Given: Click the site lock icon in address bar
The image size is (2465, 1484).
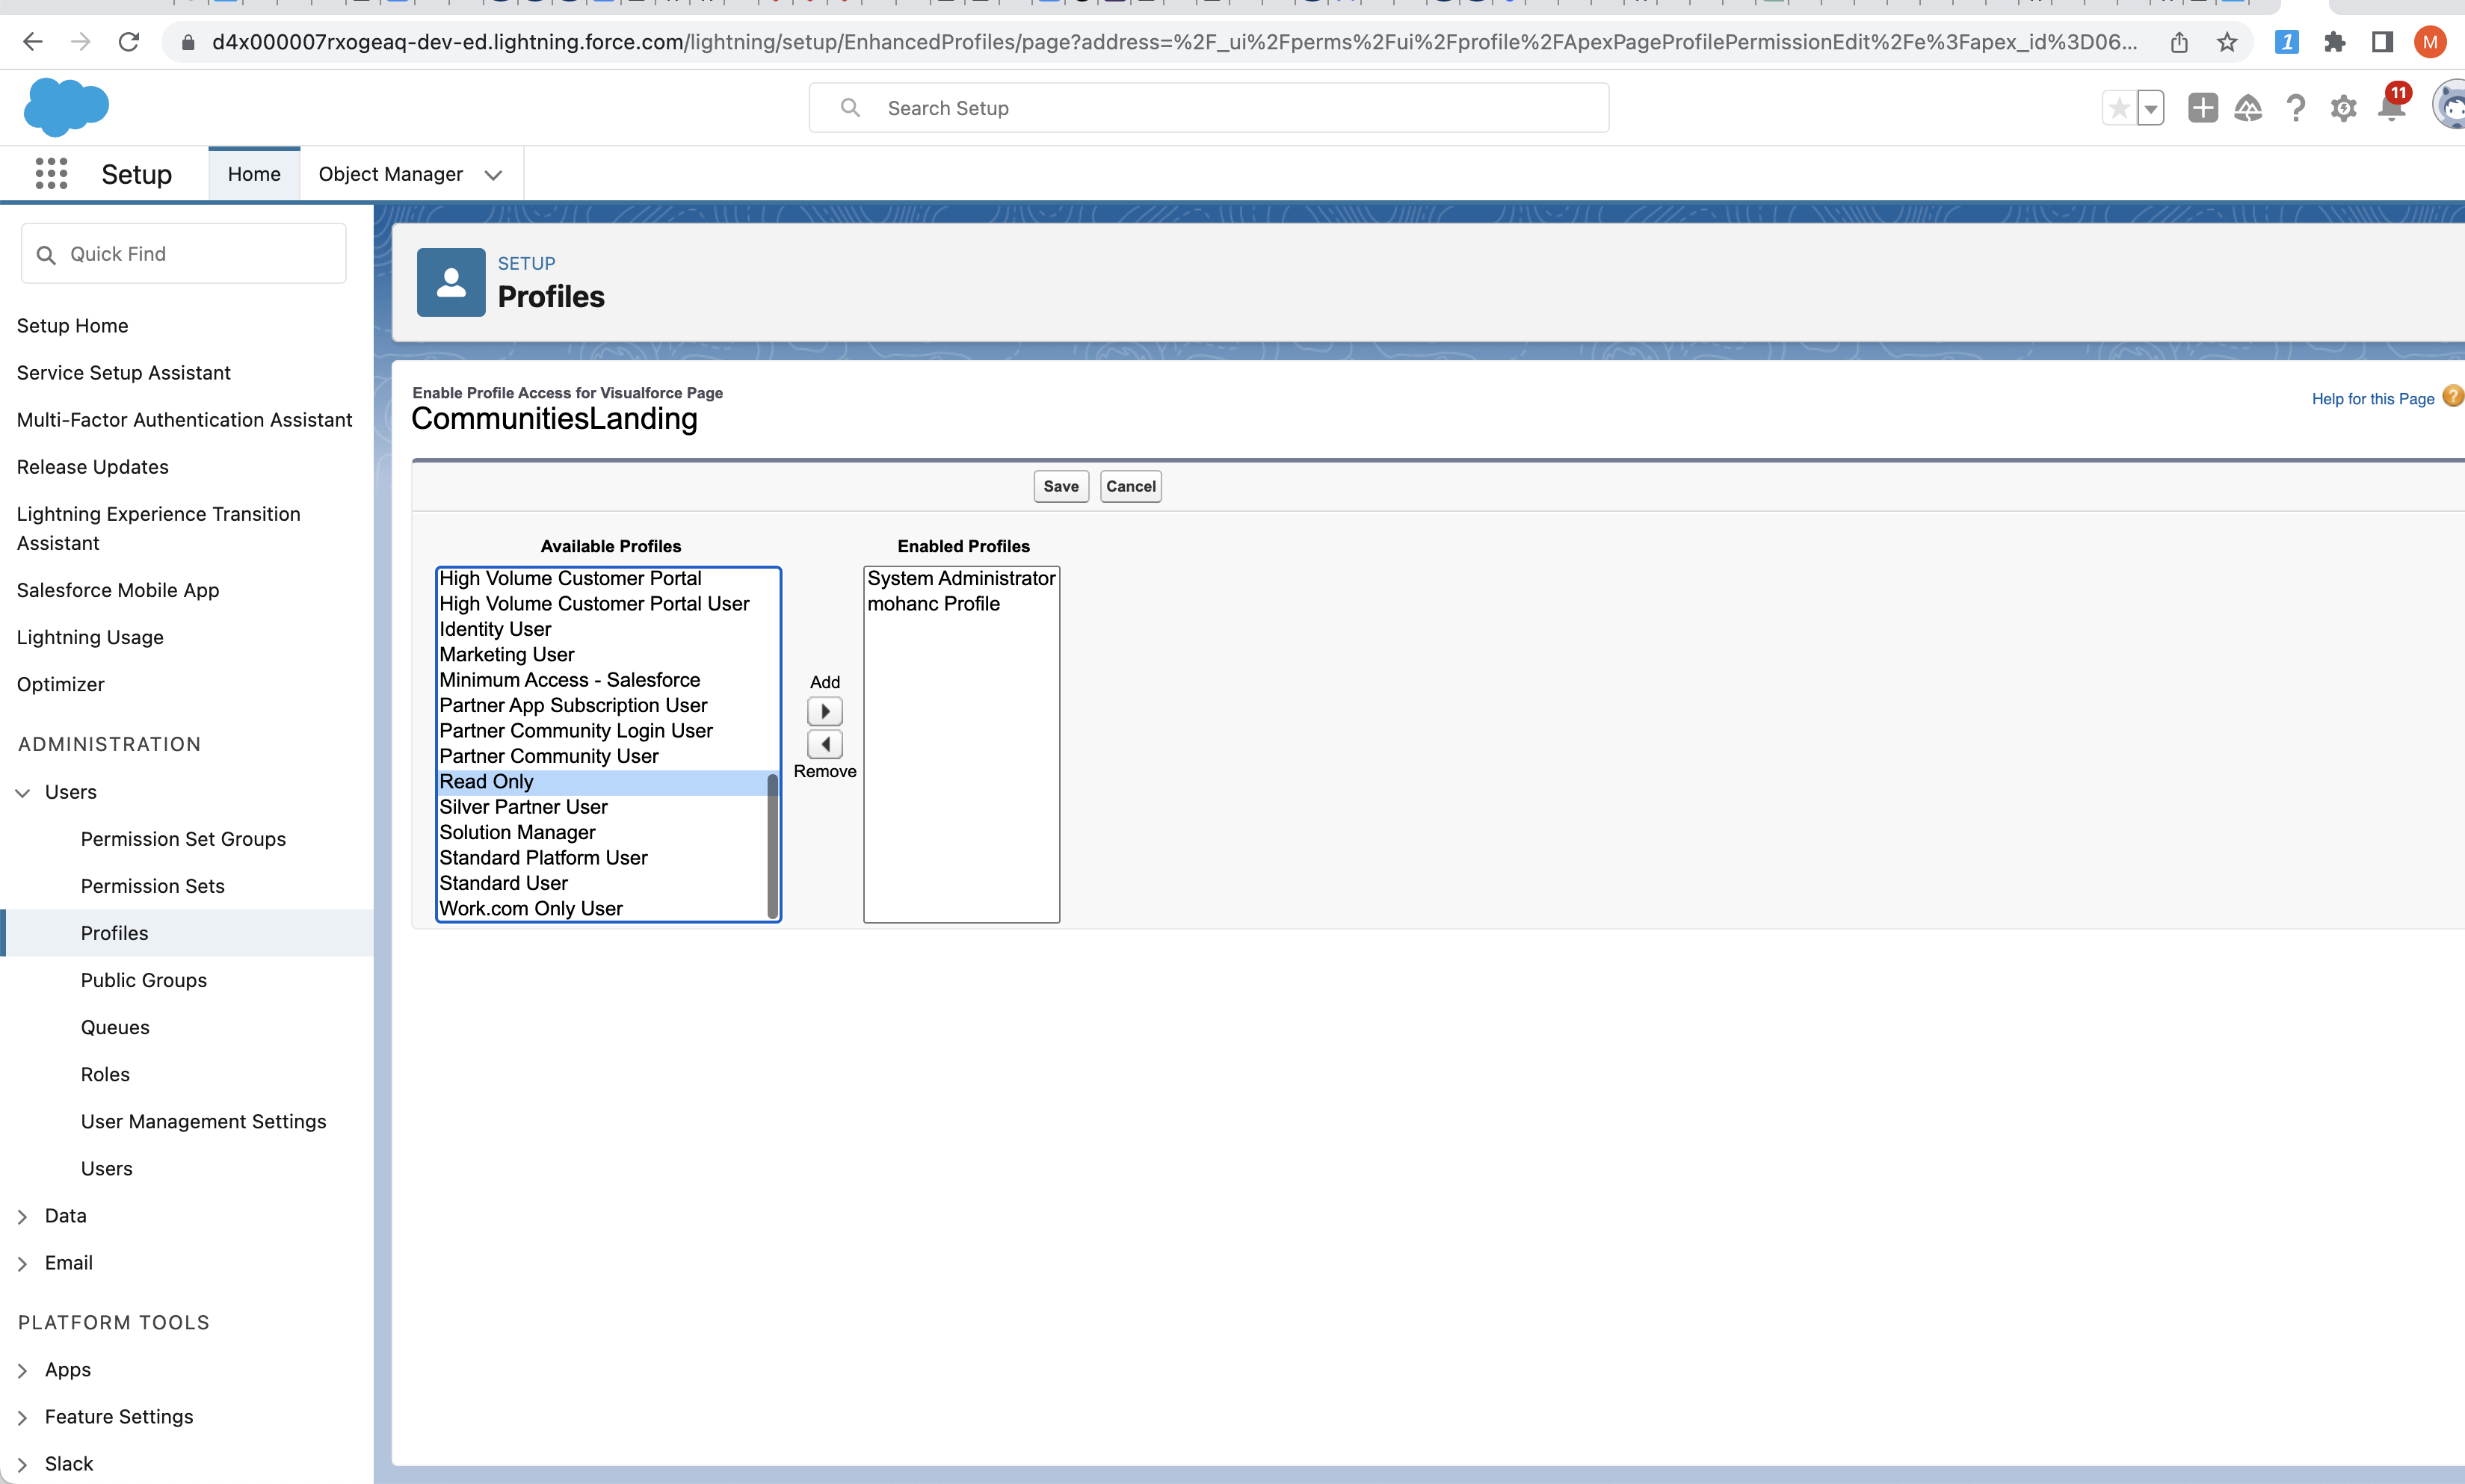Looking at the screenshot, I should [187, 42].
